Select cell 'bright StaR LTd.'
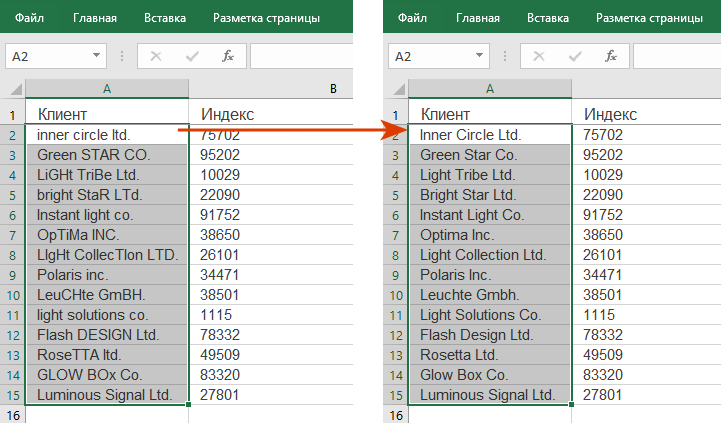721x423 pixels. [x=107, y=195]
